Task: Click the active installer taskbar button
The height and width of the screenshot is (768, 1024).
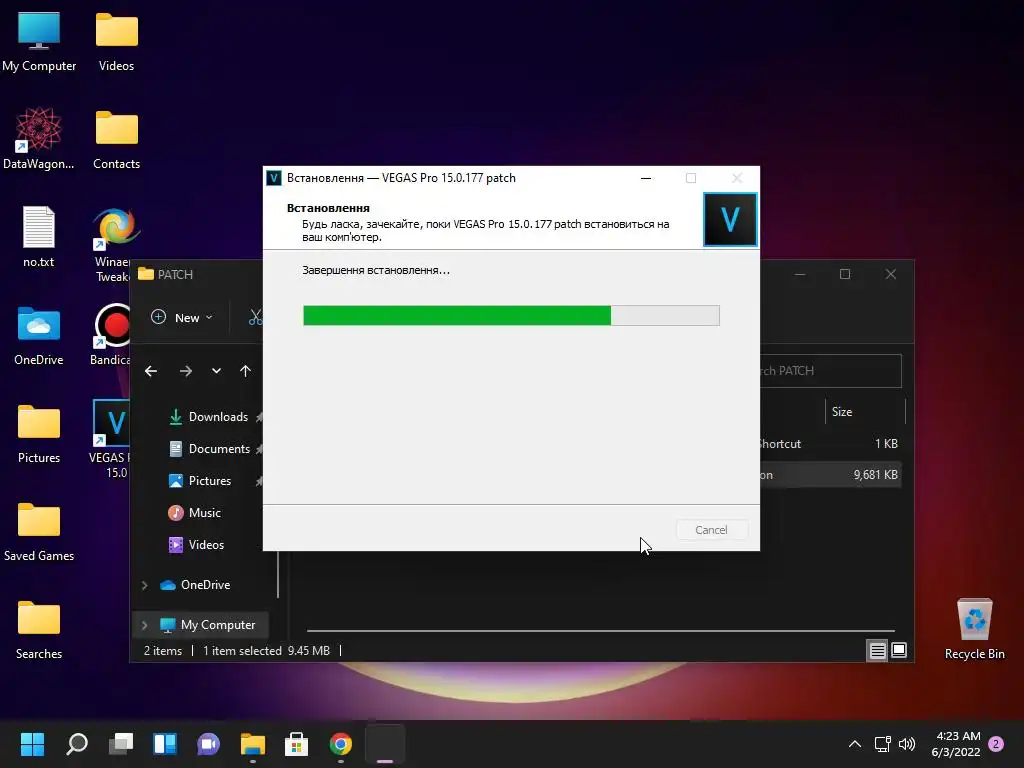Action: point(385,744)
